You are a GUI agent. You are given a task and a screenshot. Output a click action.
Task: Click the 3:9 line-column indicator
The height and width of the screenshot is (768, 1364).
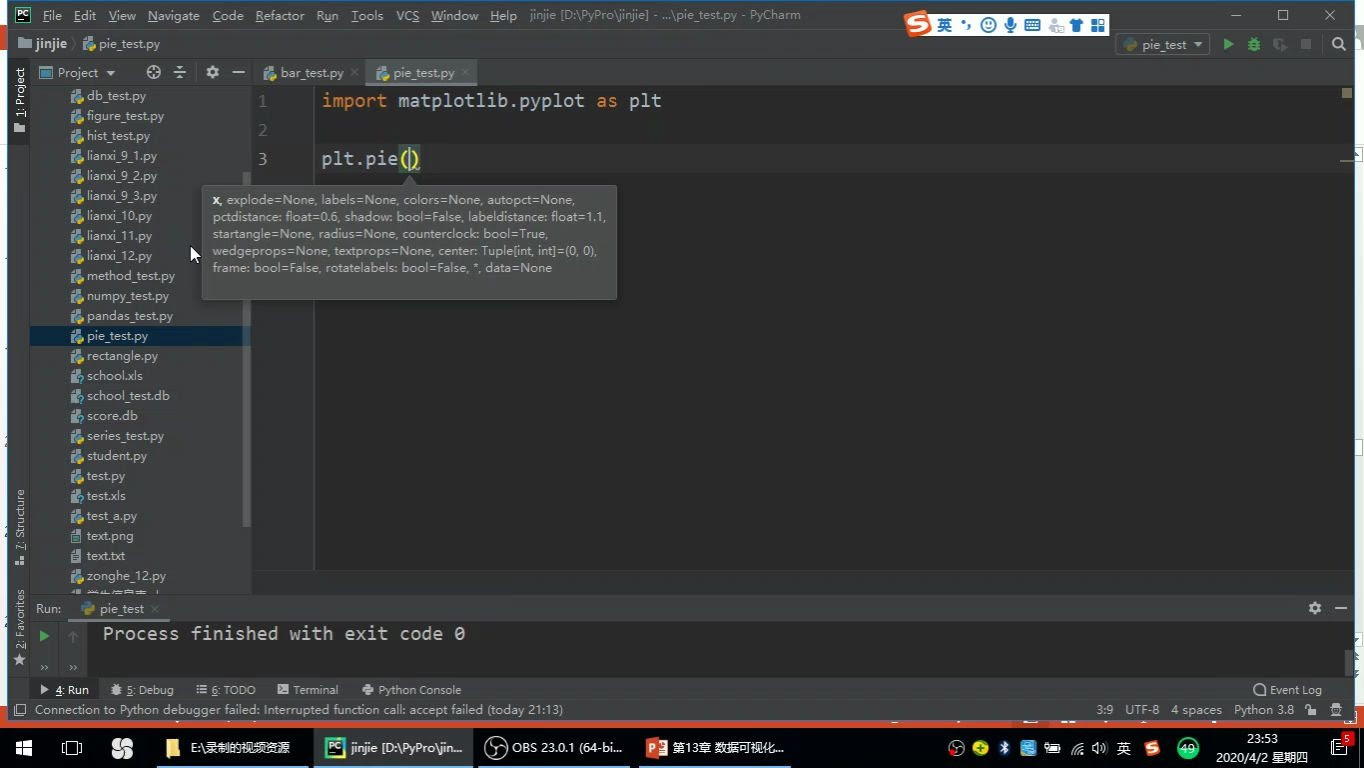pos(1104,710)
